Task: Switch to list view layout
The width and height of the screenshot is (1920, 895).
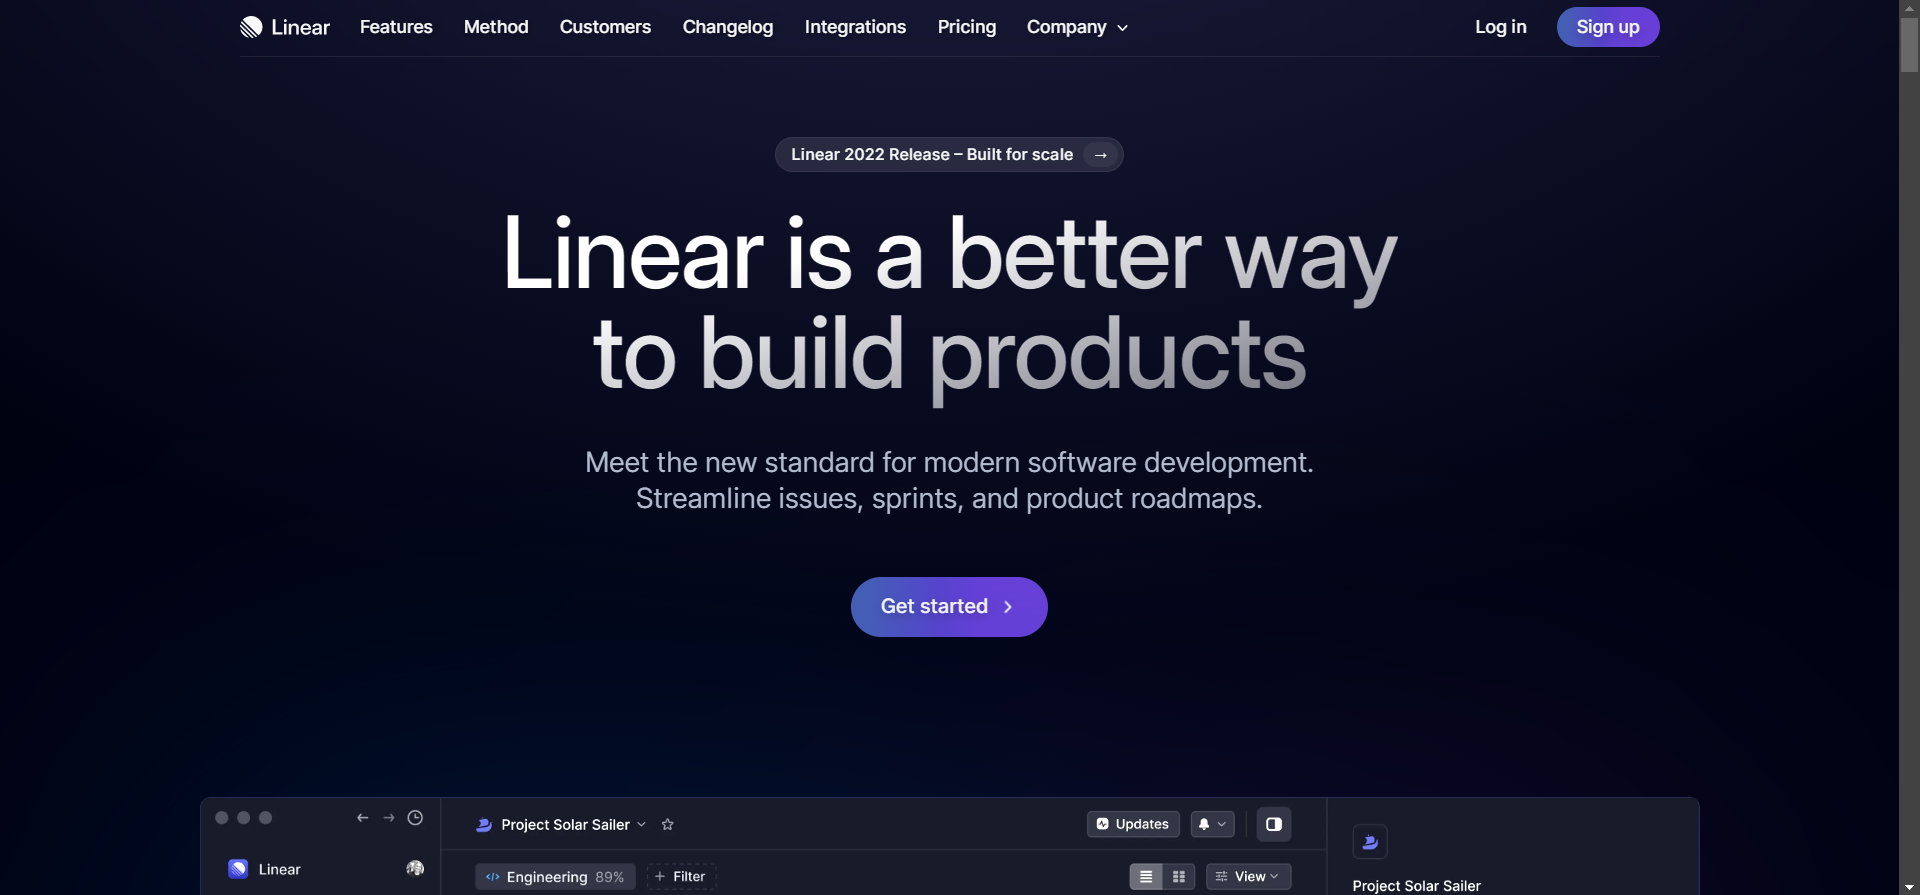Action: click(1146, 877)
